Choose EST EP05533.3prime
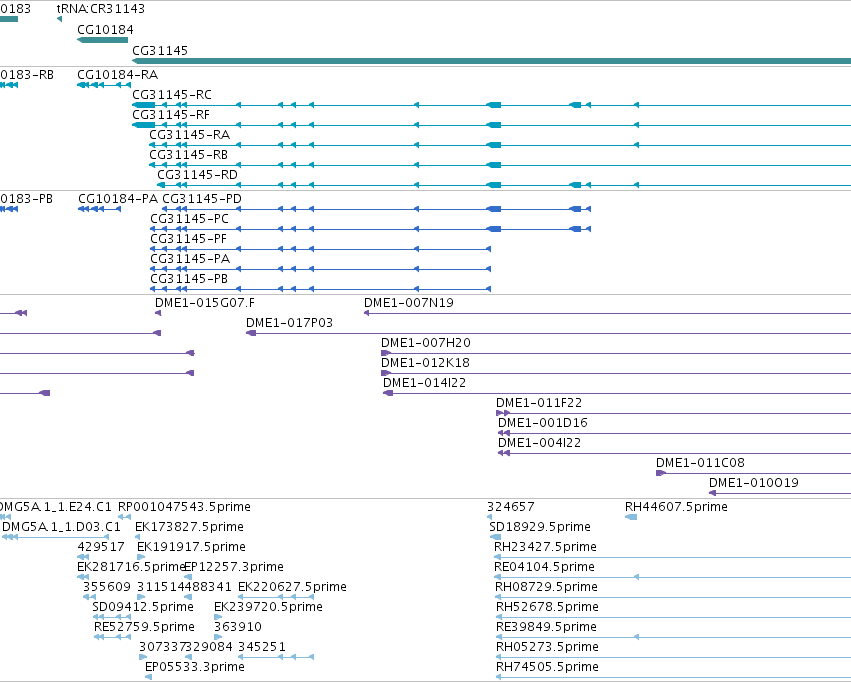This screenshot has width=851, height=682. tap(195, 667)
